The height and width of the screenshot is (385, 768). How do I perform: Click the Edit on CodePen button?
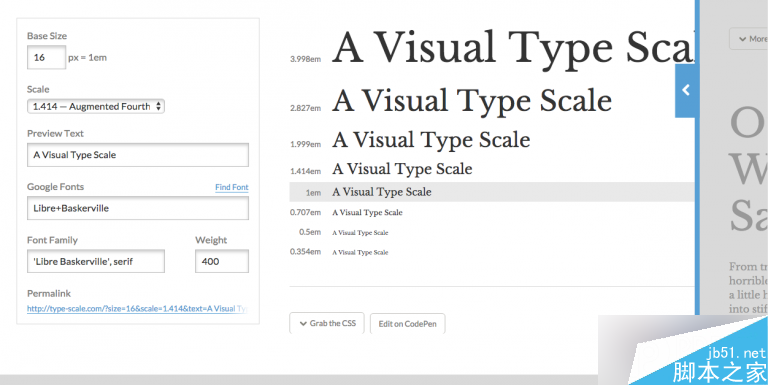[x=408, y=324]
